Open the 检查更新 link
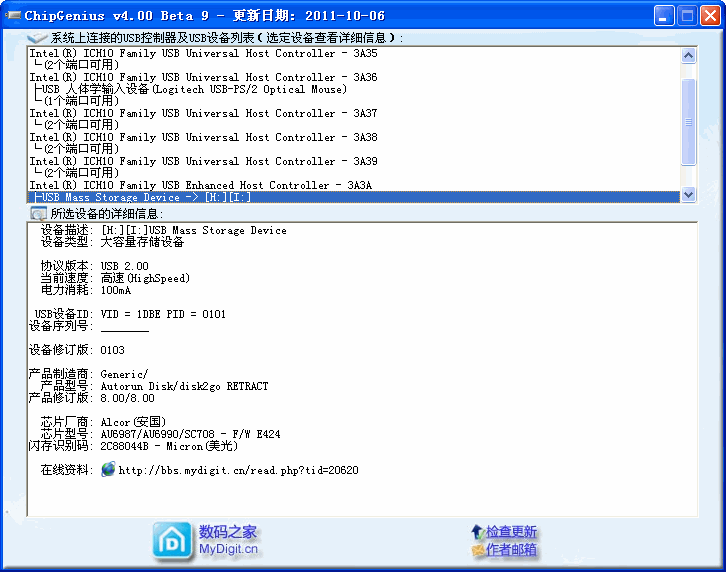 click(x=511, y=532)
